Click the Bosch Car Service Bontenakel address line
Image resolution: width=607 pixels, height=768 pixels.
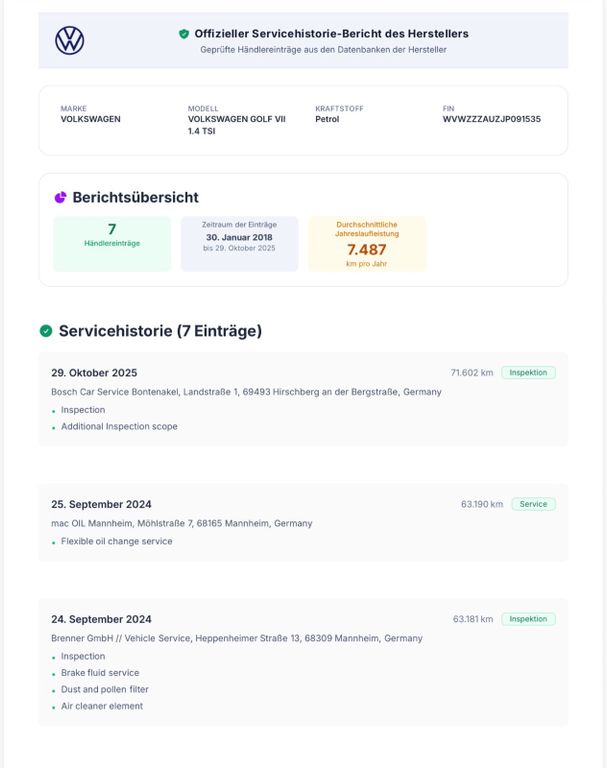coord(246,392)
